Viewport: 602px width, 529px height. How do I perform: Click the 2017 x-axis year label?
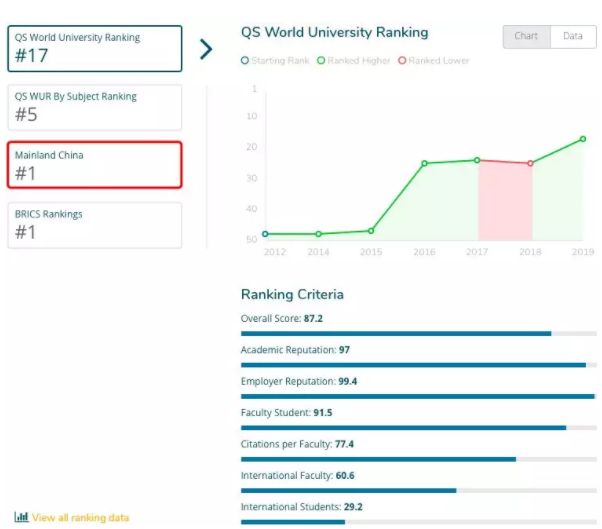(477, 252)
